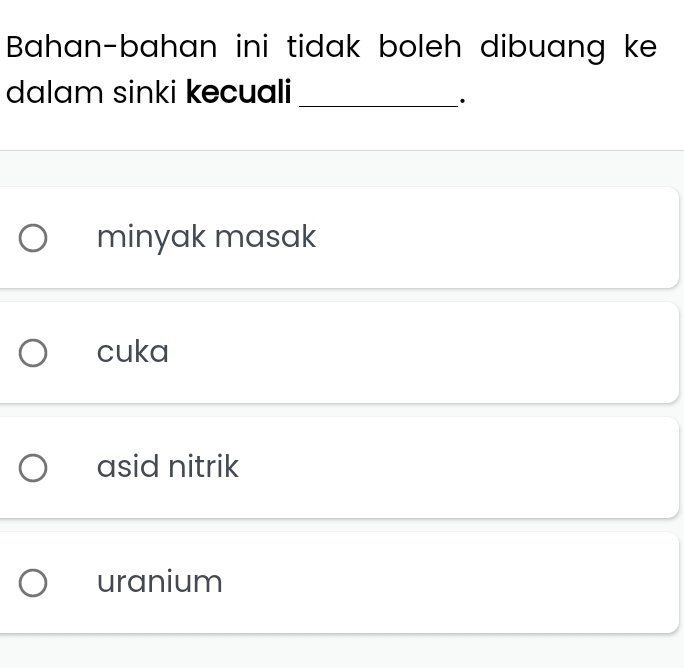Click empty space in minyak masak card
This screenshot has height=668, width=684.
click(500, 238)
